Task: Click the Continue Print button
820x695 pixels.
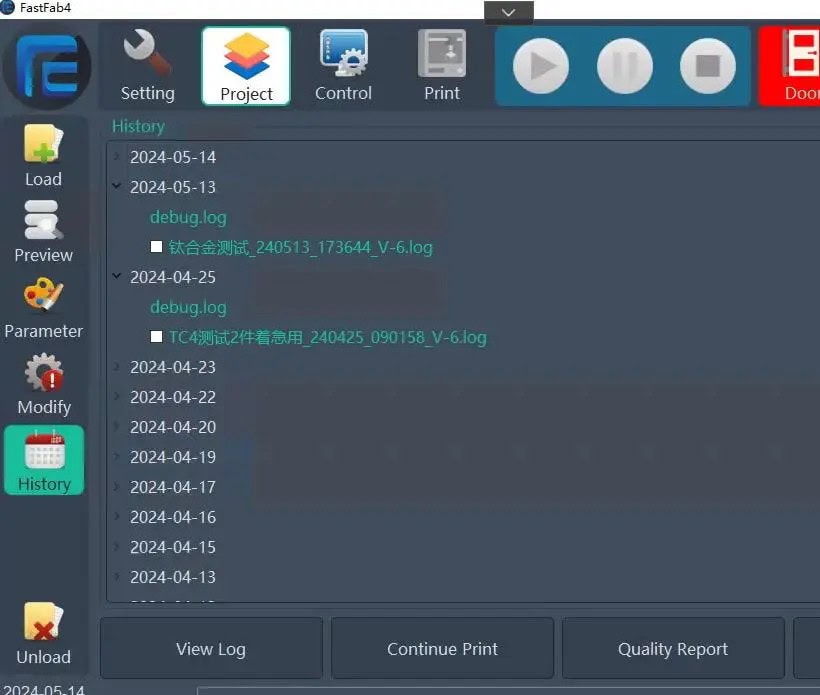Action: point(442,649)
